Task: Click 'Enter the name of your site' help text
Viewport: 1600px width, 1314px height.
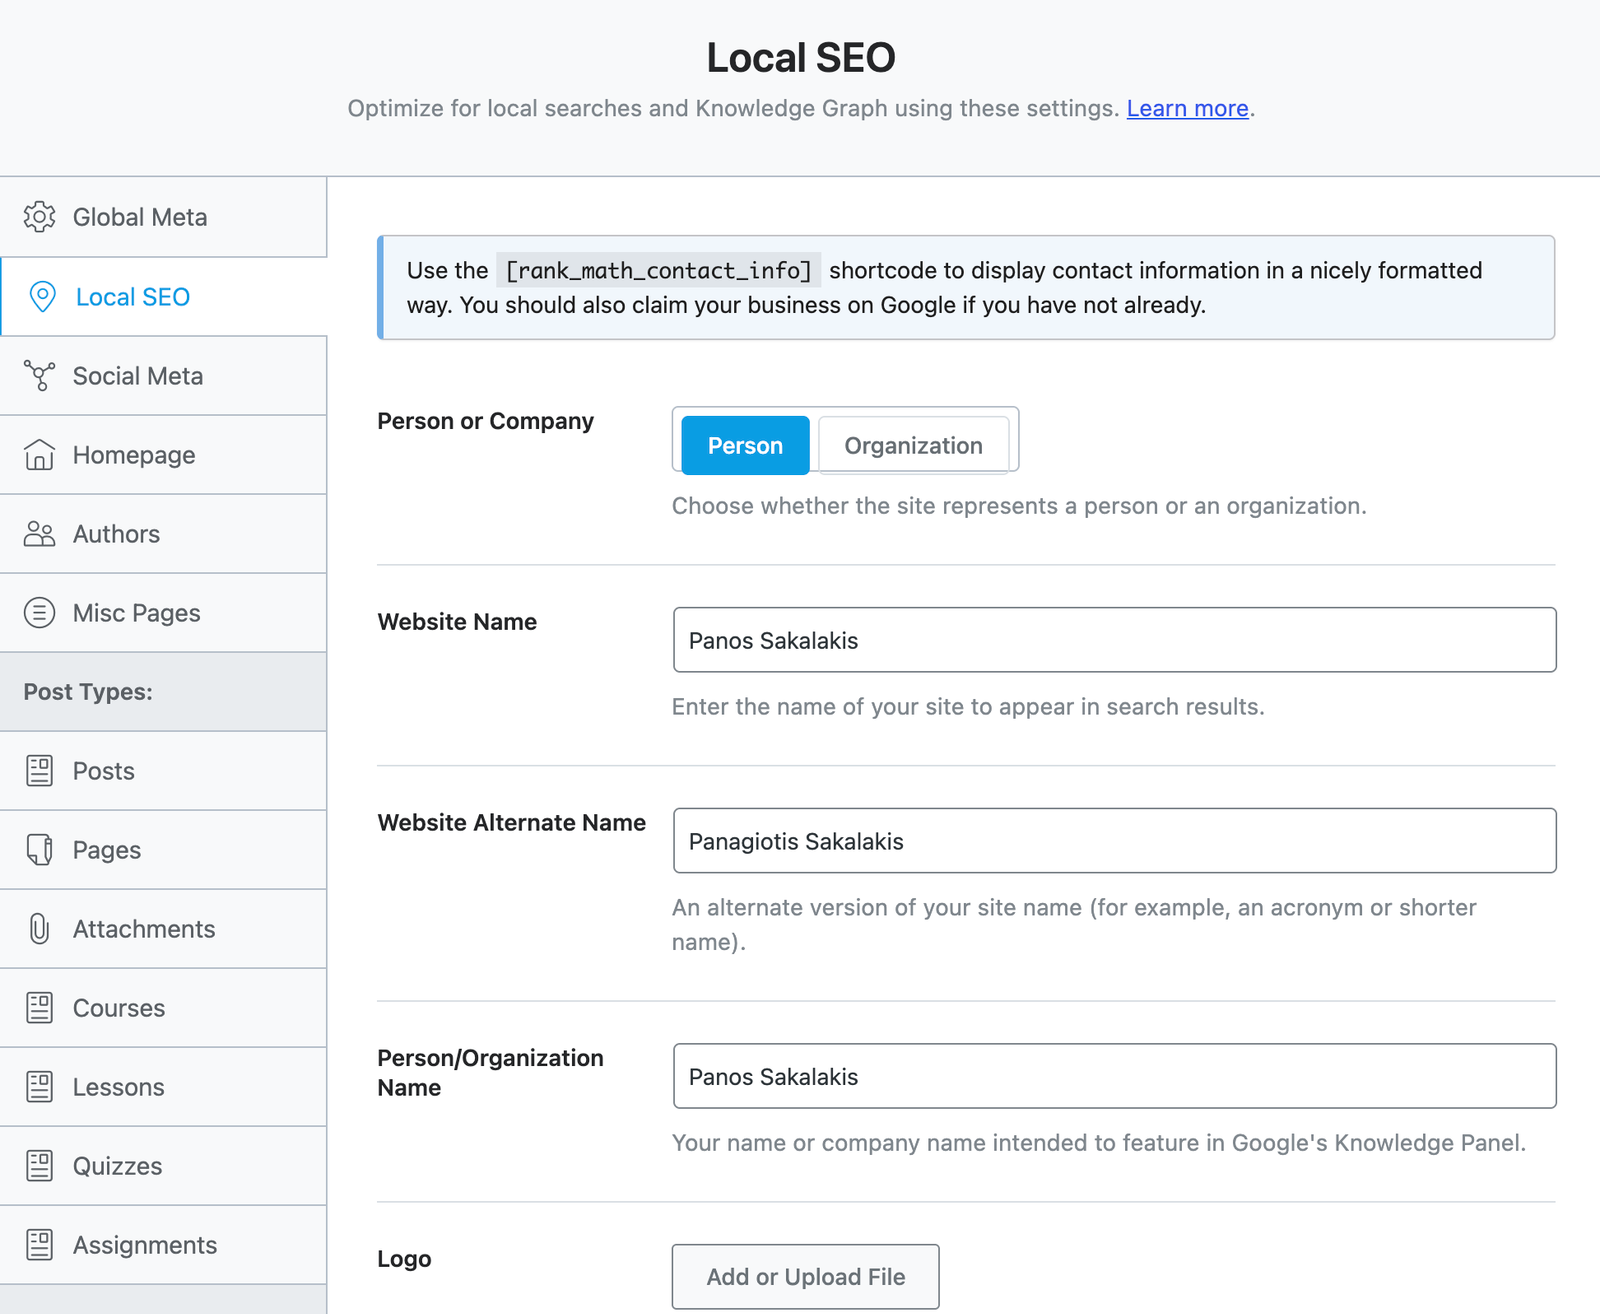Action: (x=968, y=707)
